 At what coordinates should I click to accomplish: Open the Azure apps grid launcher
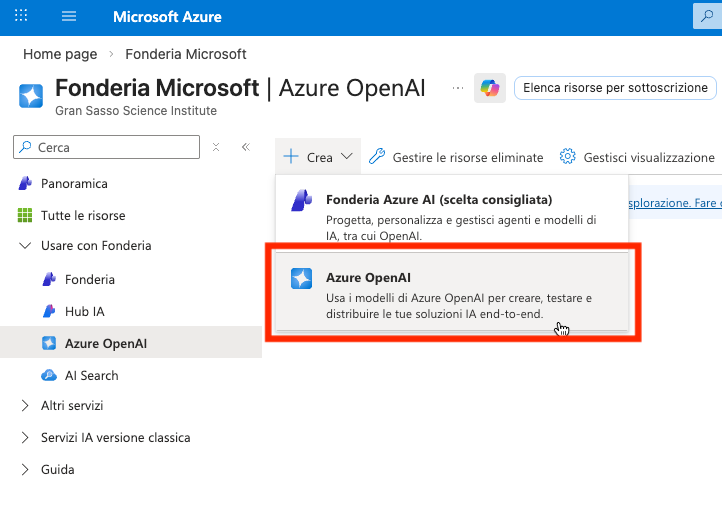[x=21, y=16]
